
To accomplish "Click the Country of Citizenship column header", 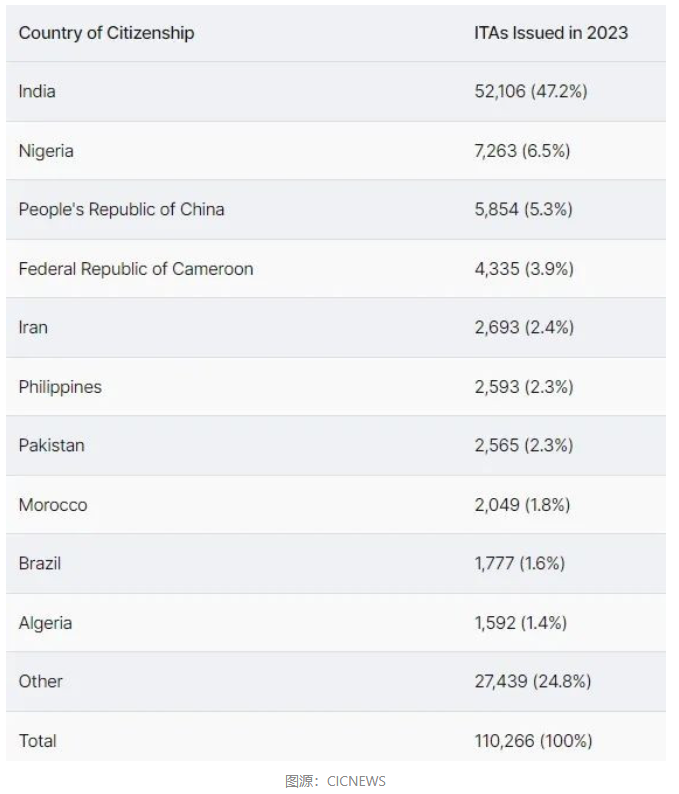I will (106, 33).
